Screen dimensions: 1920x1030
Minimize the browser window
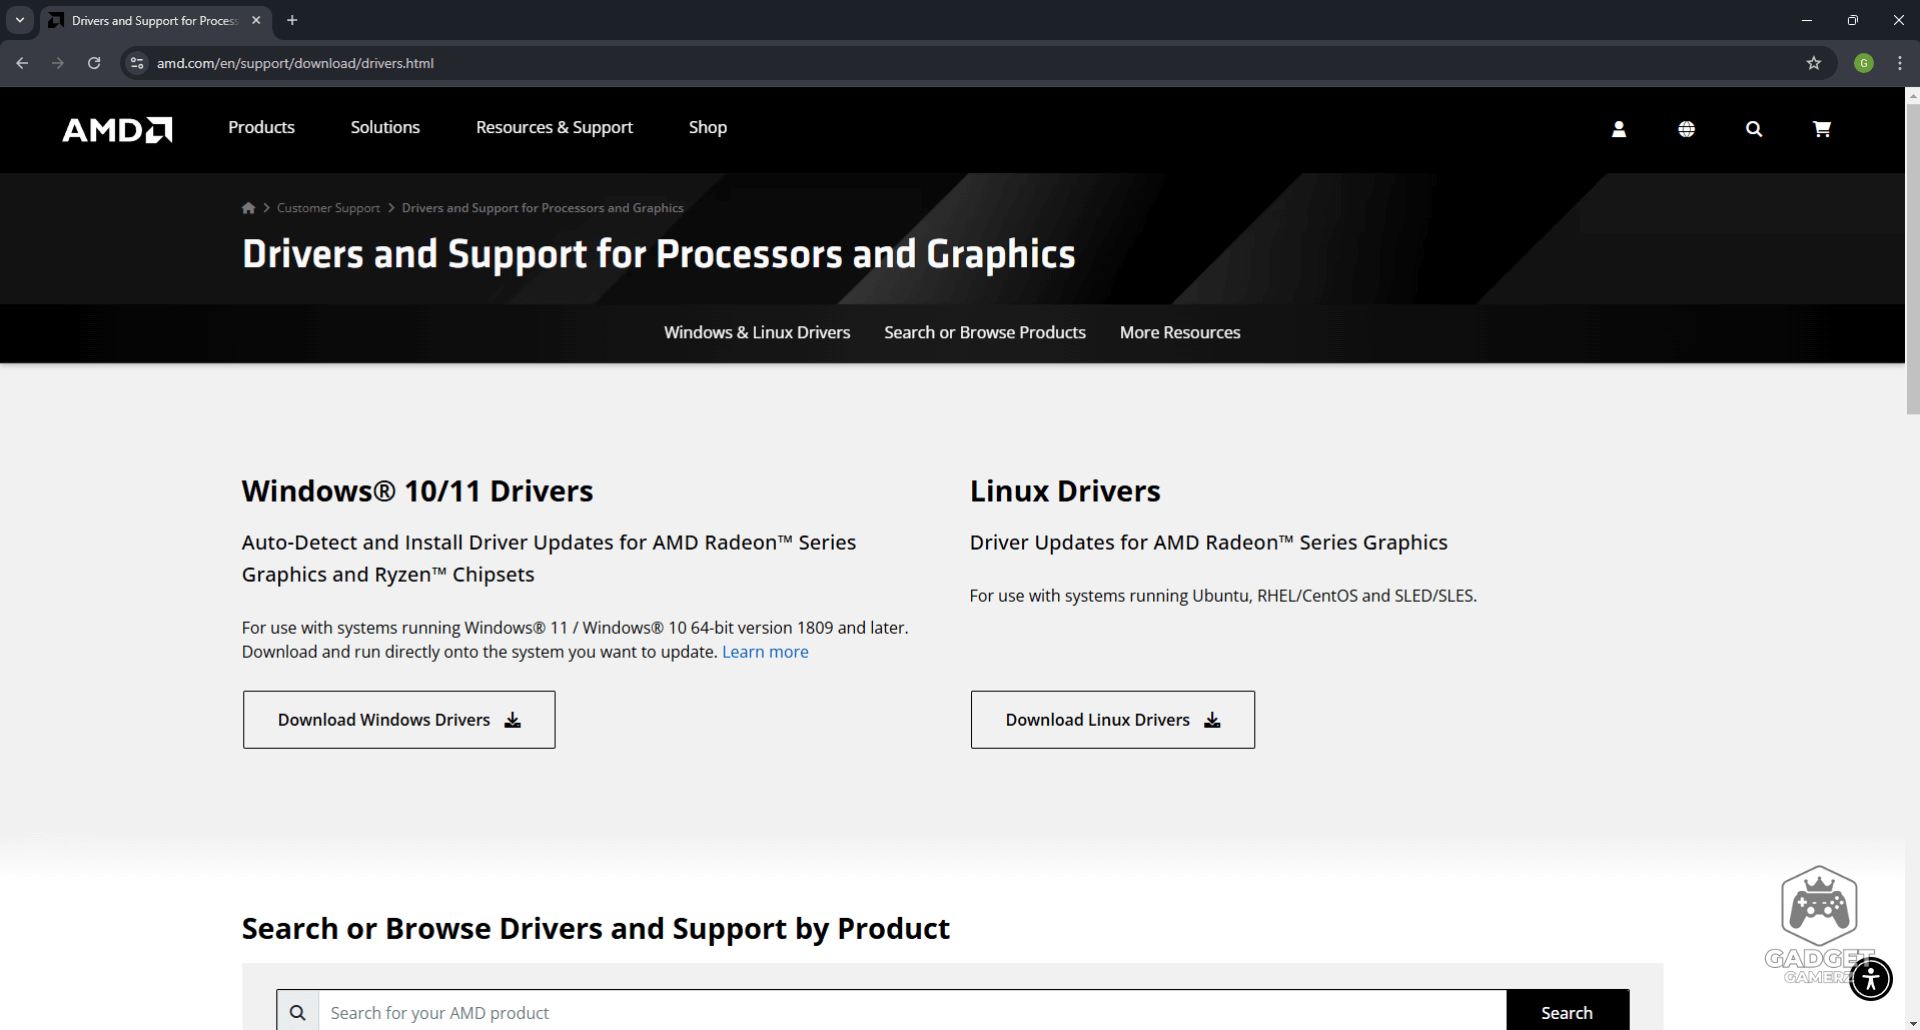coord(1806,20)
